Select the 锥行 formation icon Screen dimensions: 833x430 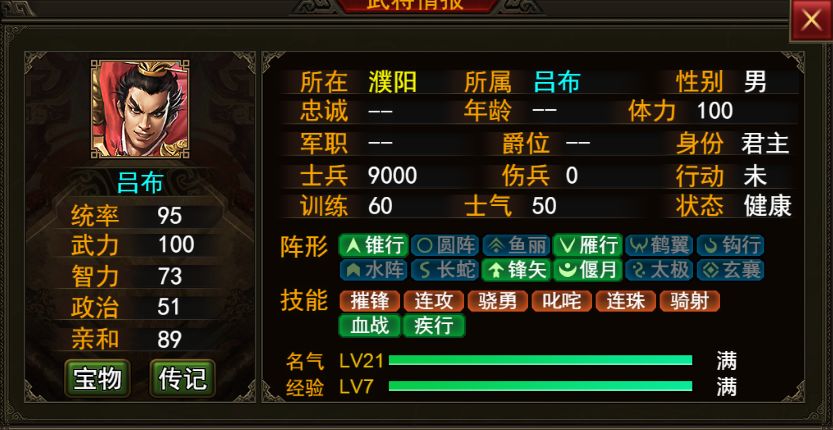[x=374, y=246]
